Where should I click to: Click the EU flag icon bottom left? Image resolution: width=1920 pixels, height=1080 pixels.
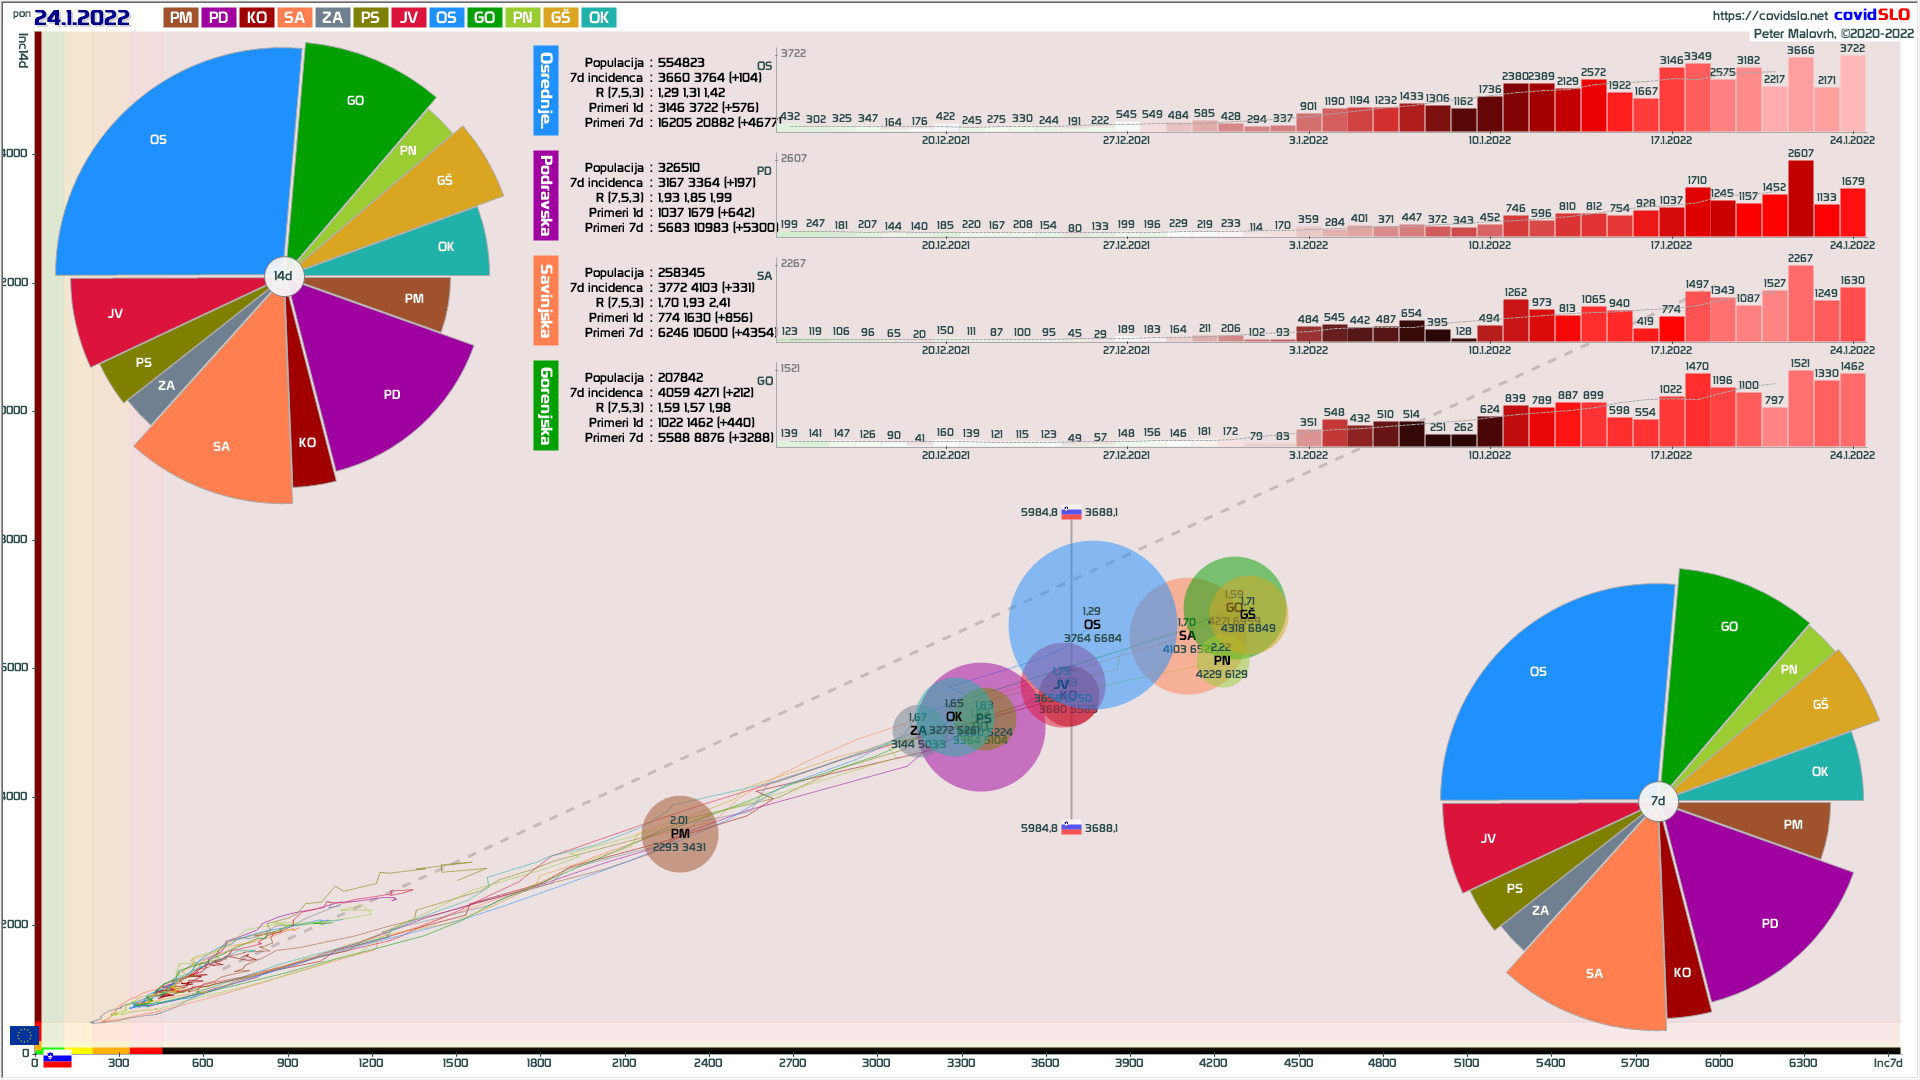pyautogui.click(x=24, y=1035)
